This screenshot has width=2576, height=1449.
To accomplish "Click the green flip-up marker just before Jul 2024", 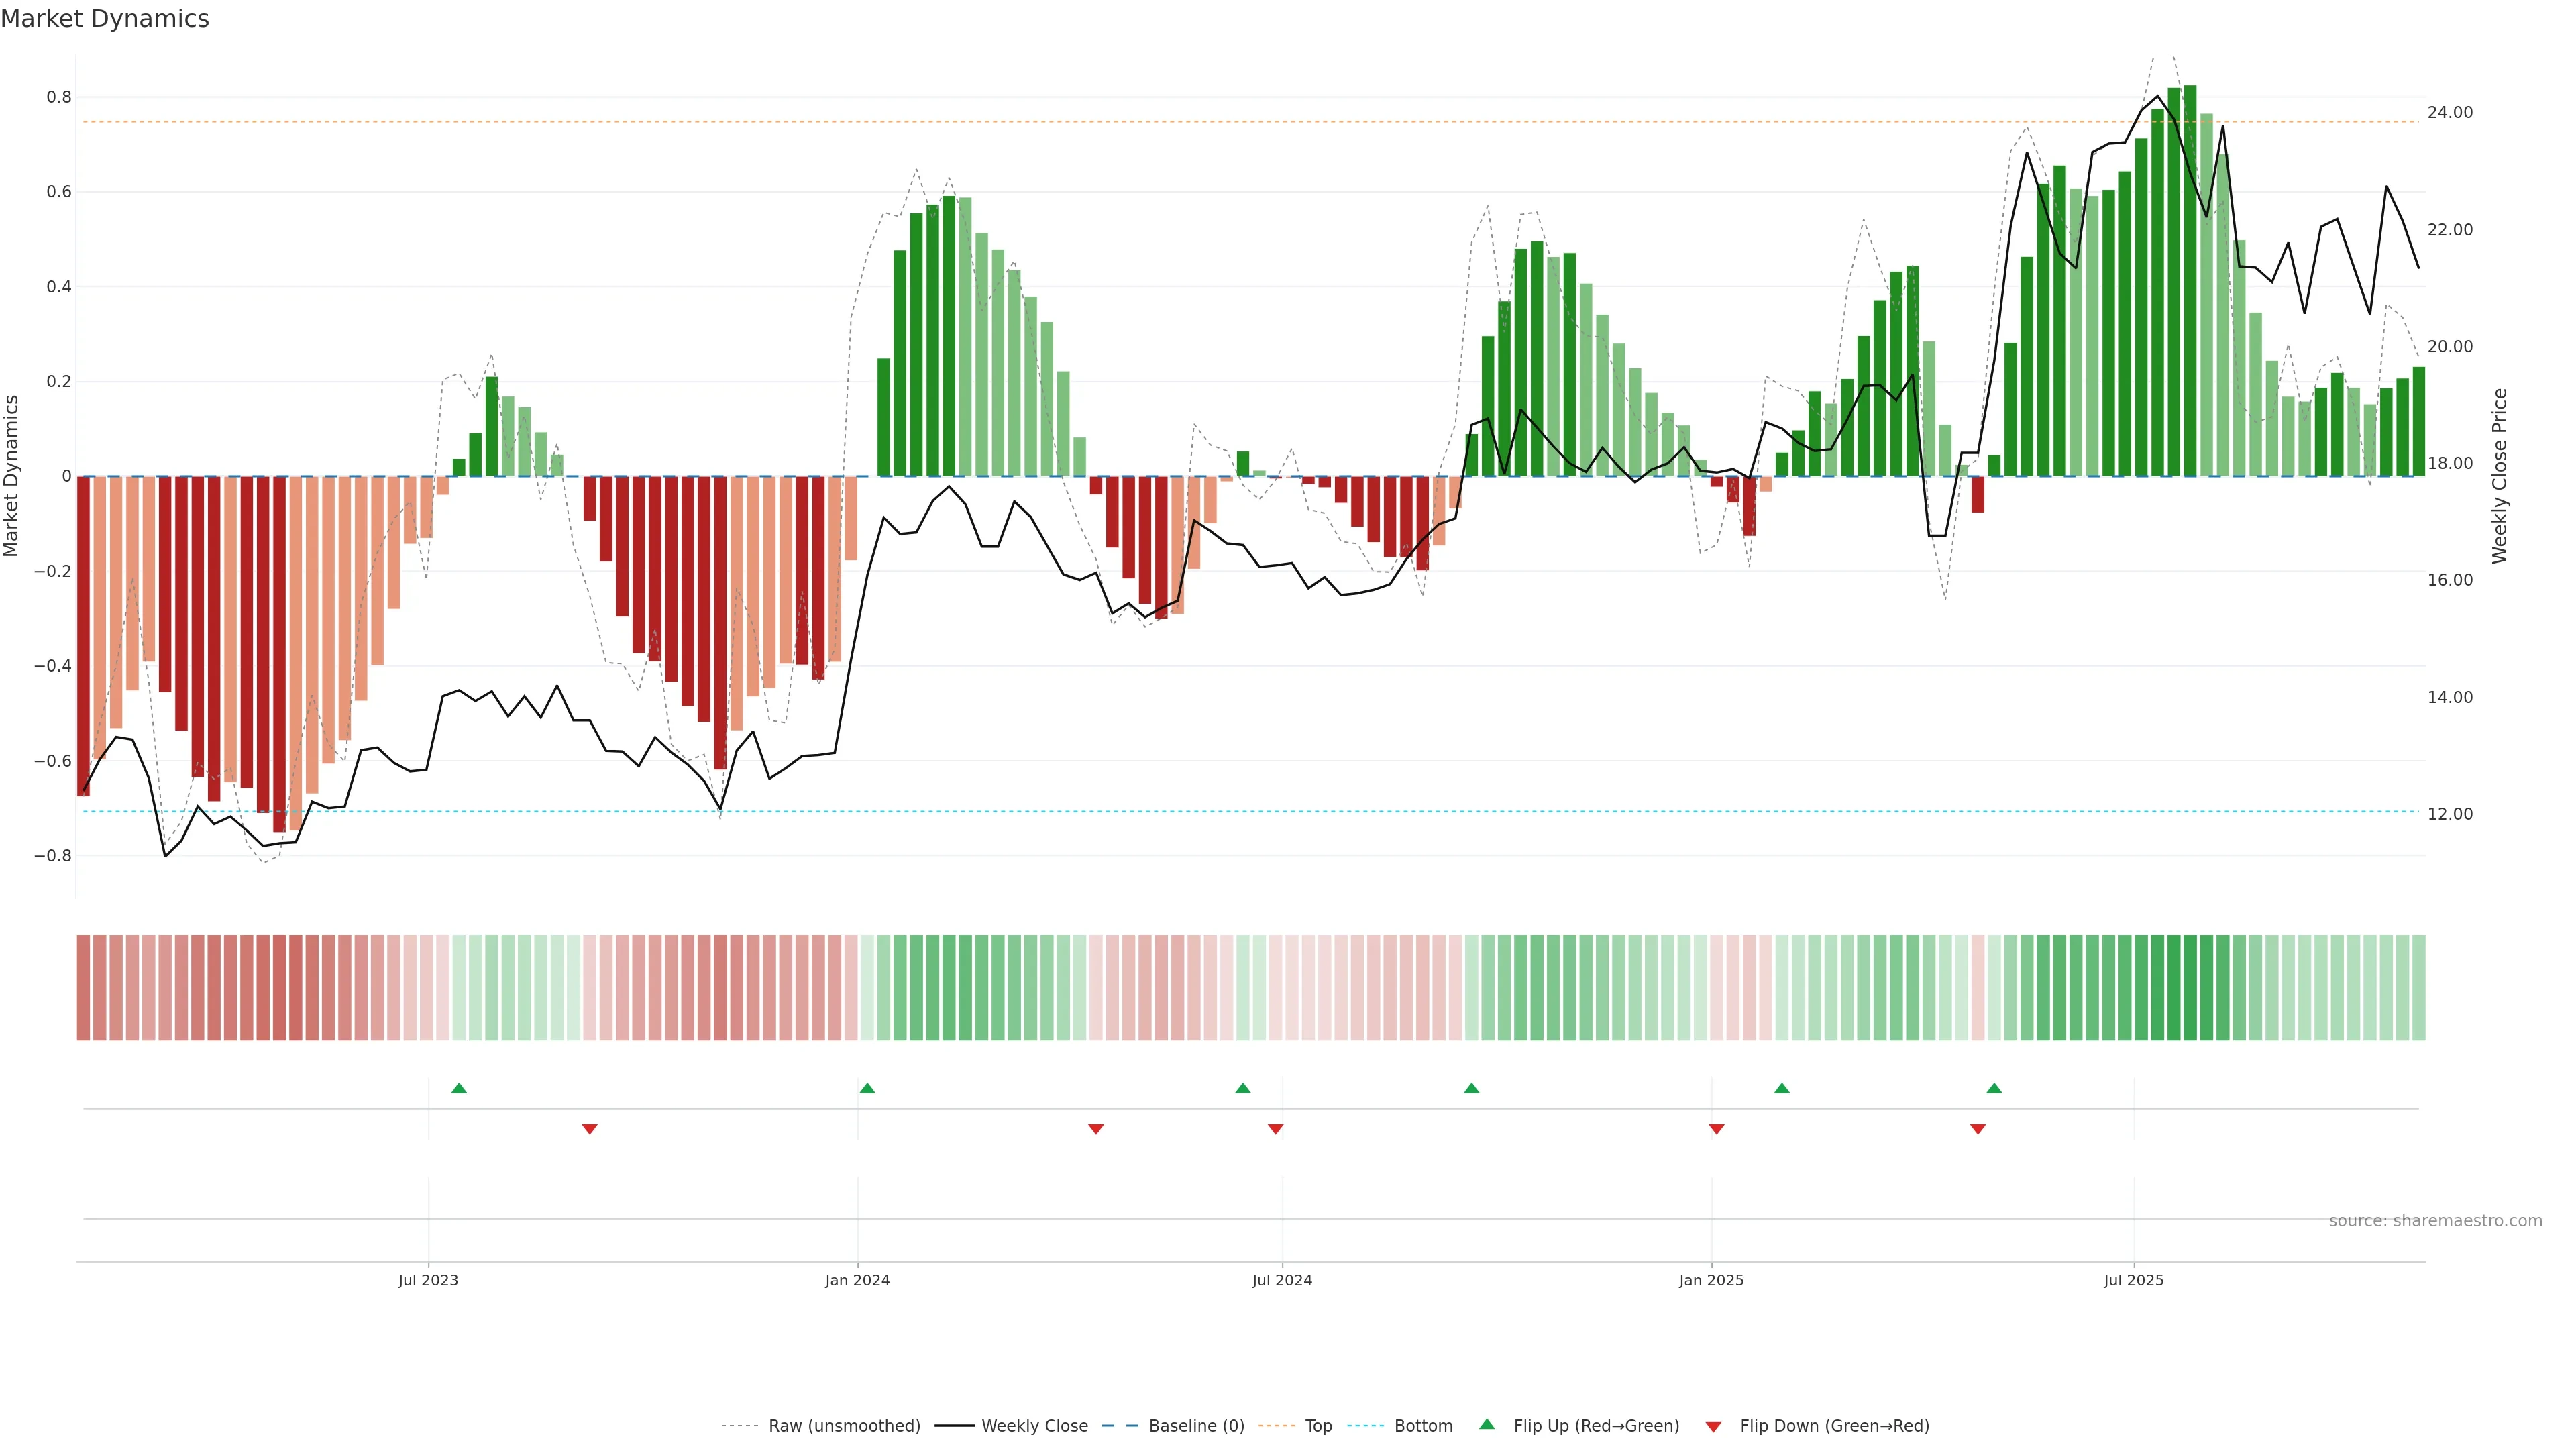I will pyautogui.click(x=1243, y=1088).
